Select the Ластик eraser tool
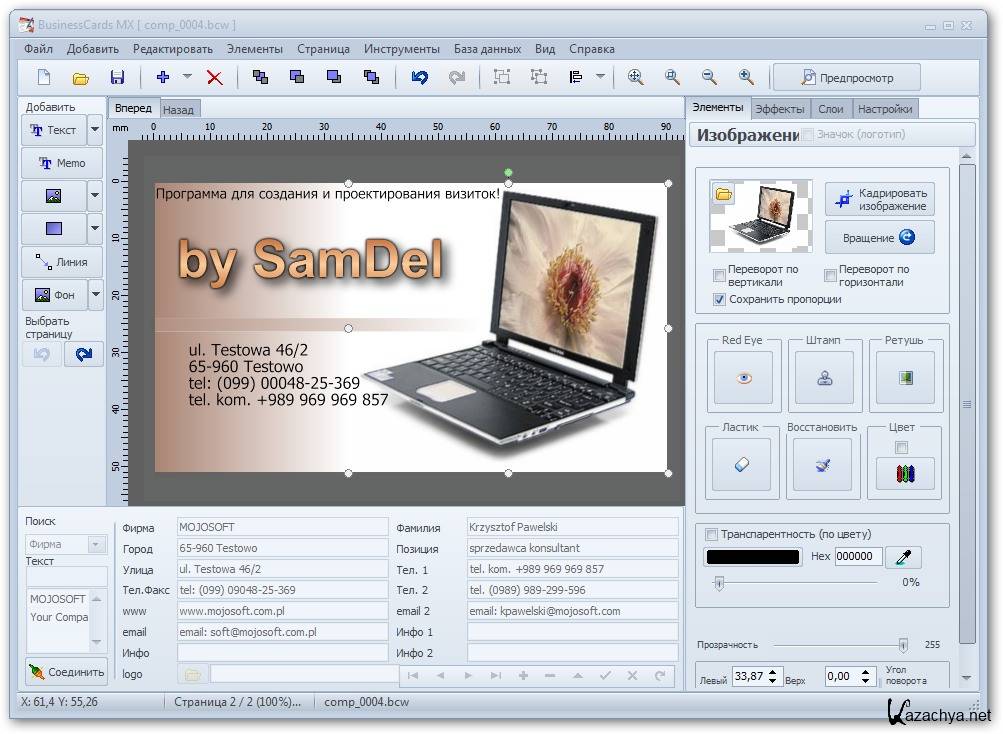 (741, 465)
